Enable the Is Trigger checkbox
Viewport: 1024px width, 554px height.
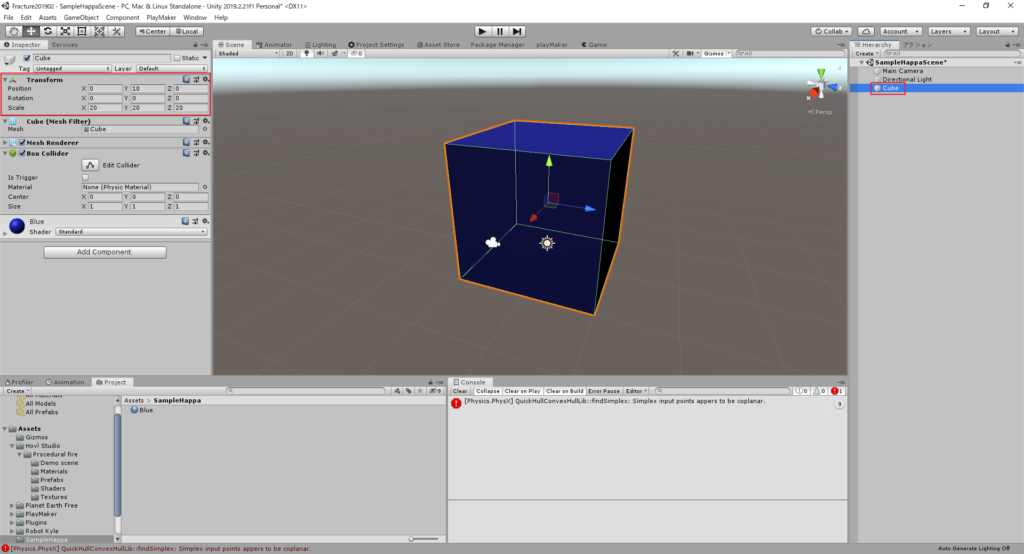(x=85, y=178)
